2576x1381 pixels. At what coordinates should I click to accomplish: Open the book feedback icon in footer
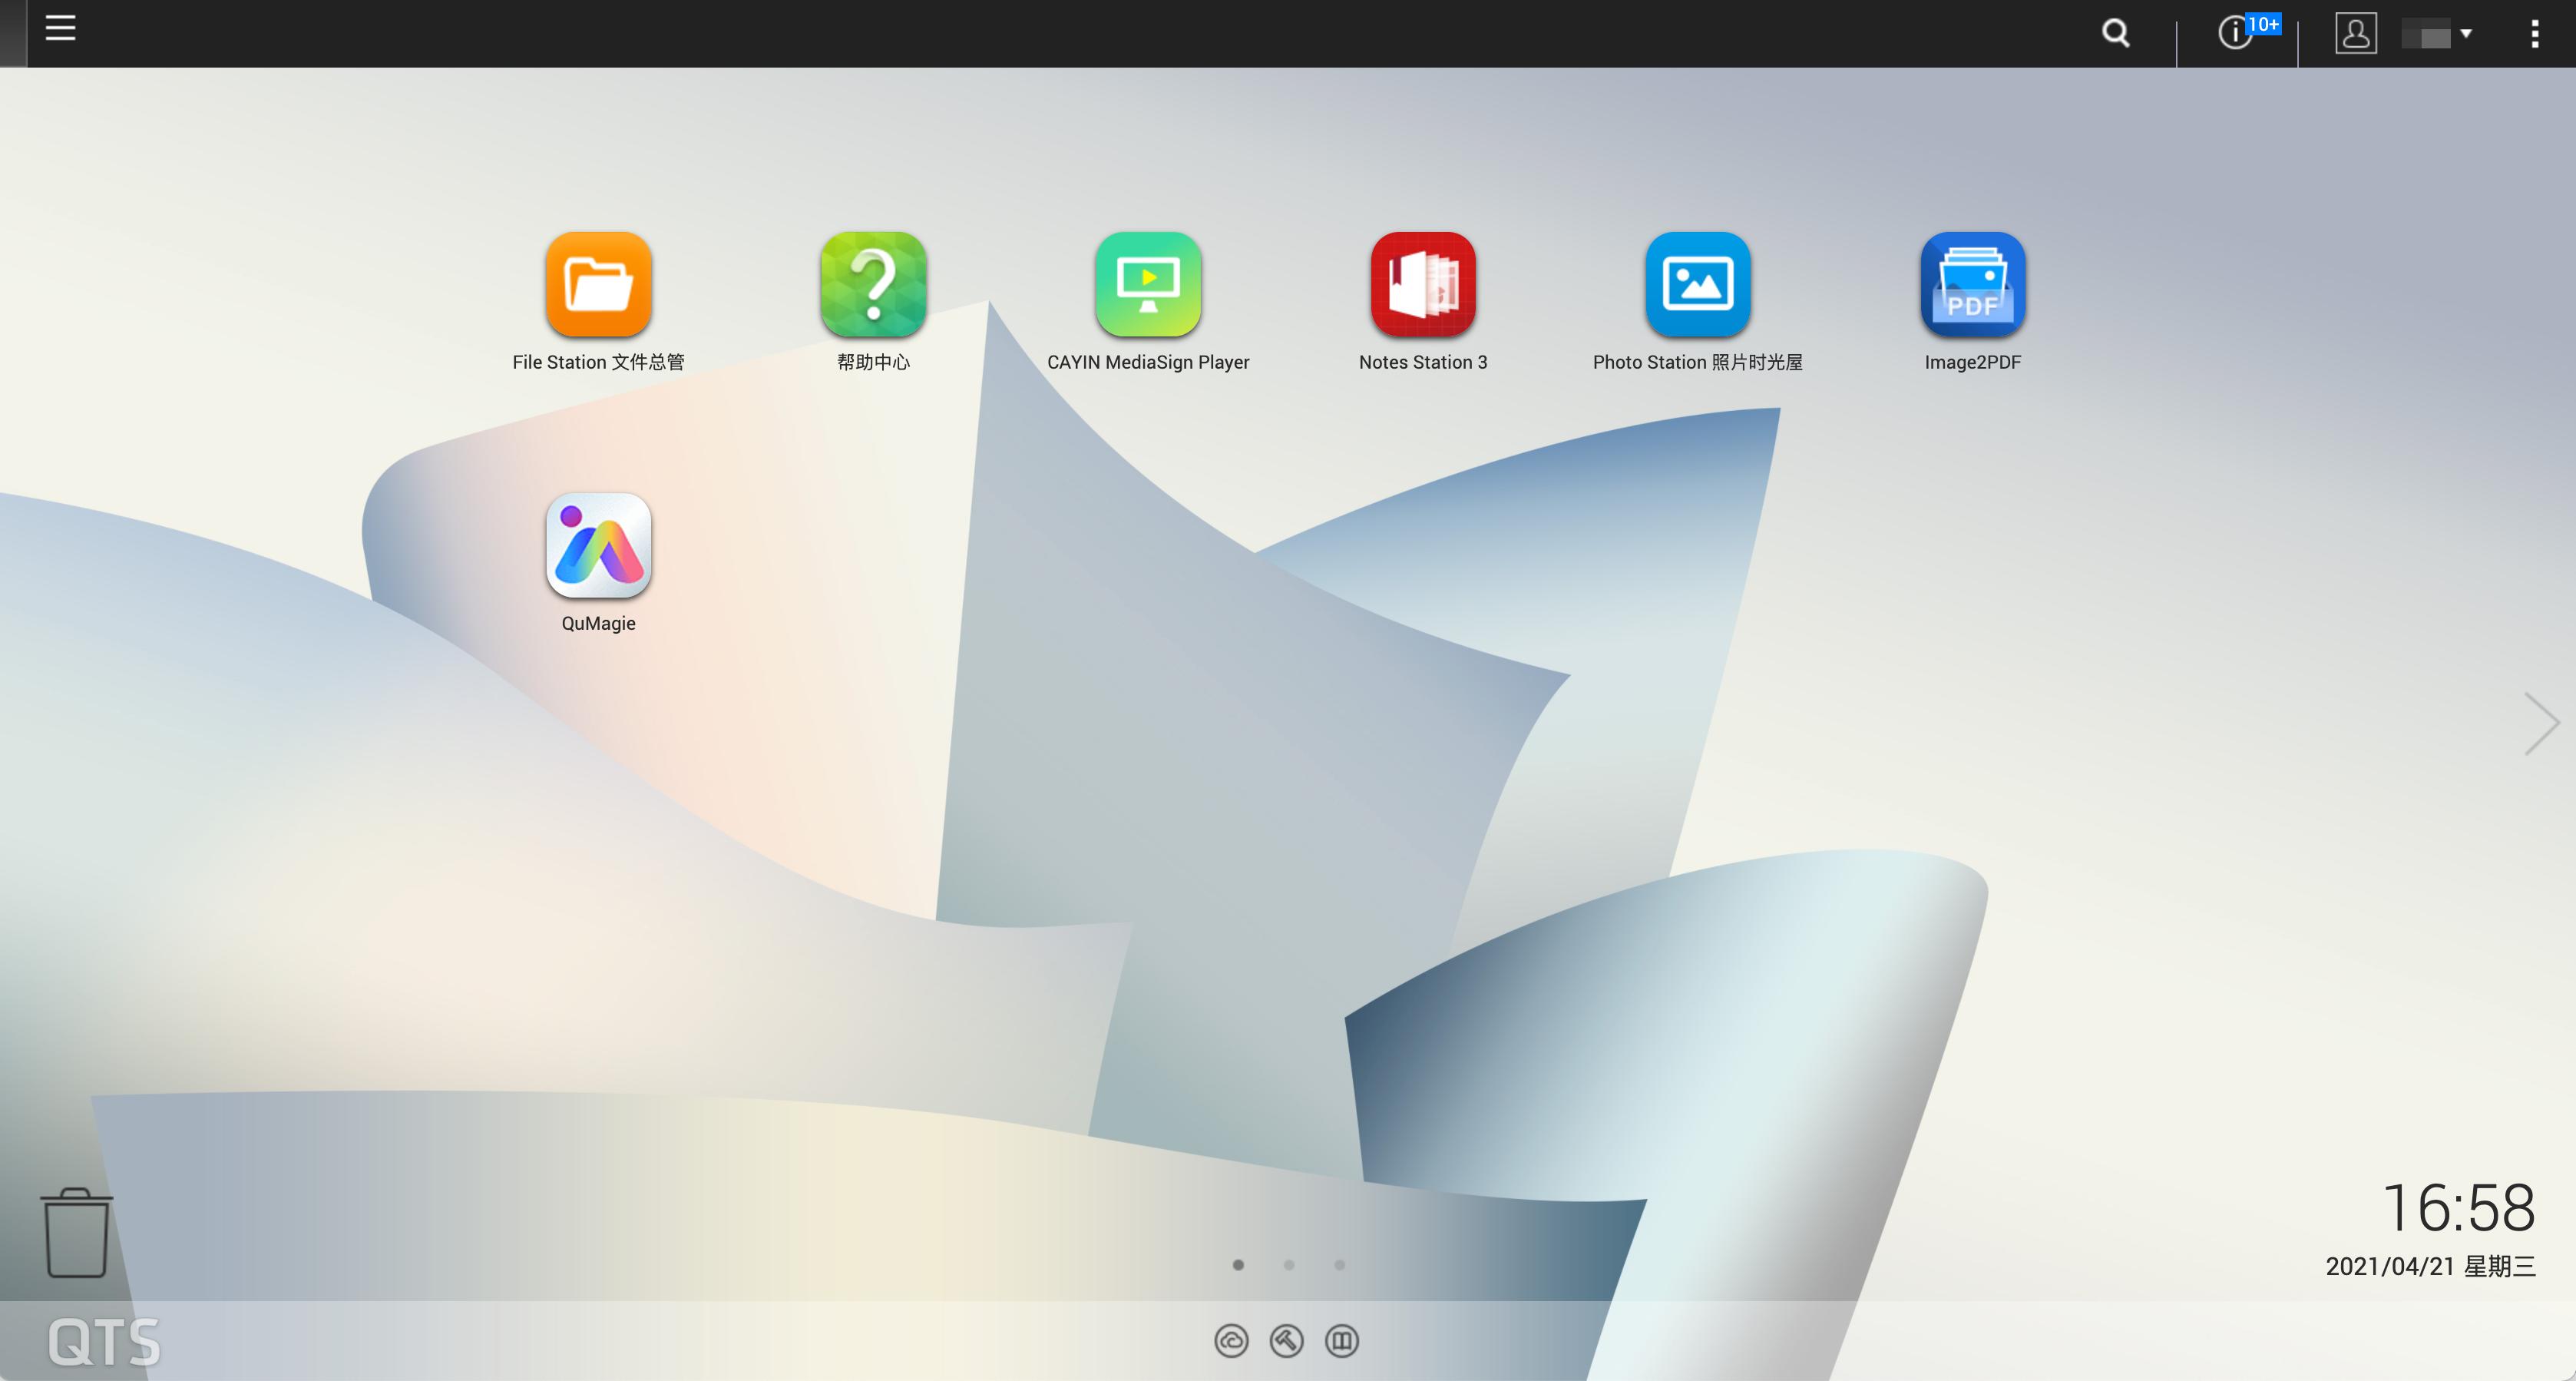[1341, 1340]
